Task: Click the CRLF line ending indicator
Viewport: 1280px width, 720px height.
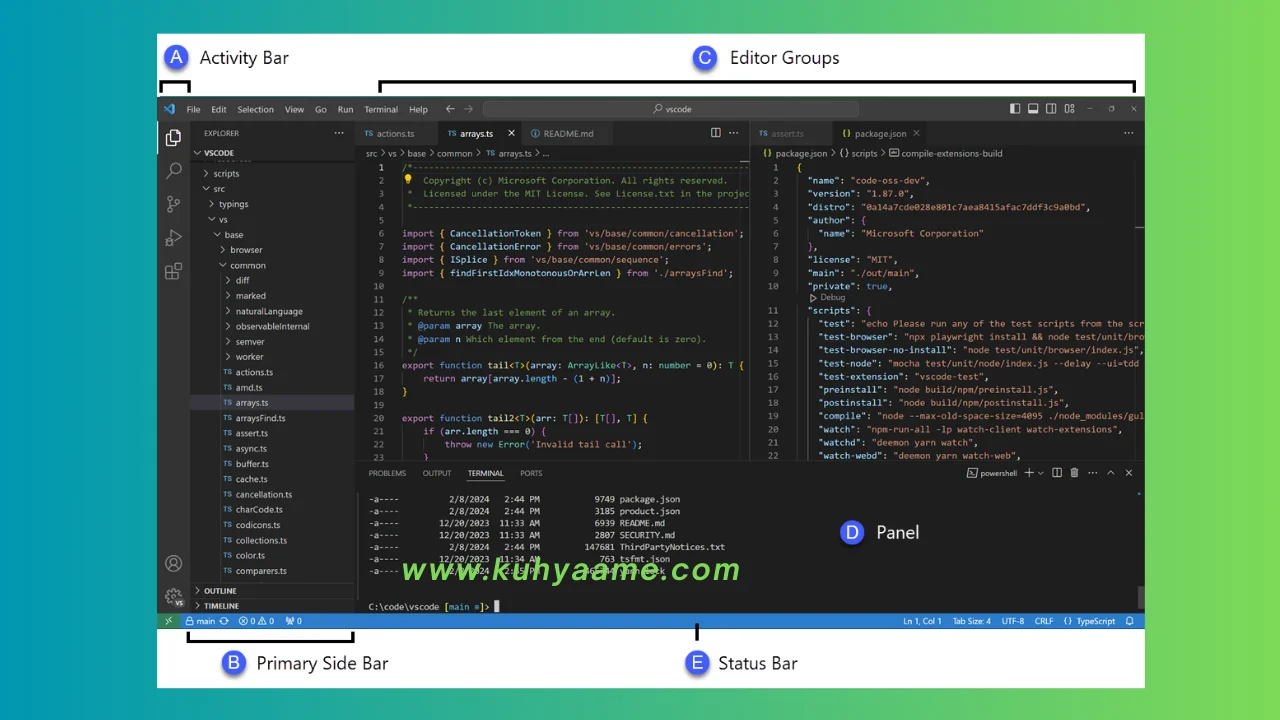Action: (x=1044, y=621)
